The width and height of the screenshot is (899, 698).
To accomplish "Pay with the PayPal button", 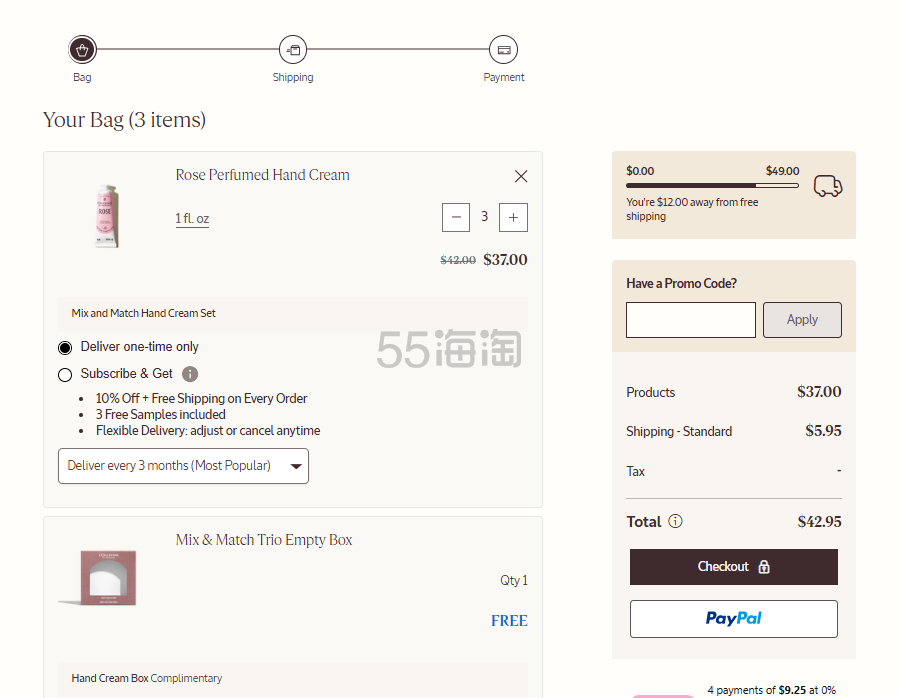I will (733, 619).
